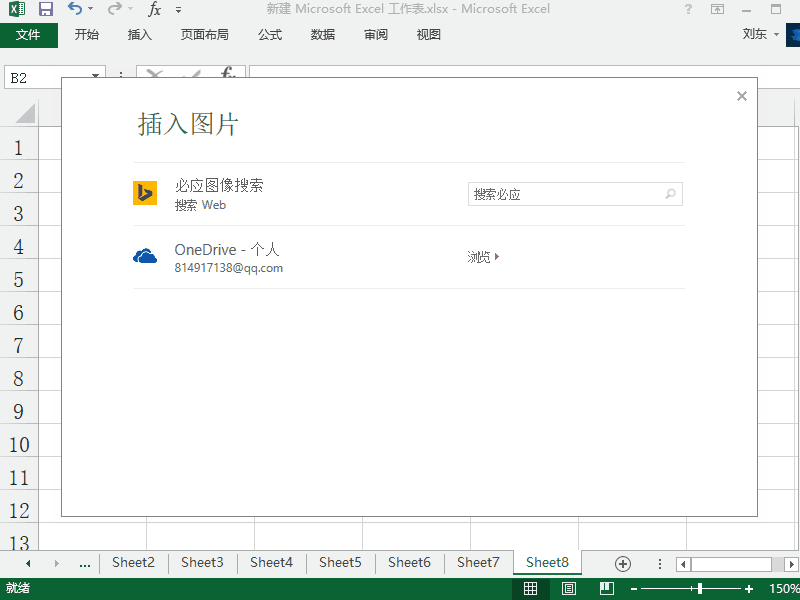This screenshot has width=800, height=600.
Task: Click the Undo arrow icon
Action: point(74,9)
